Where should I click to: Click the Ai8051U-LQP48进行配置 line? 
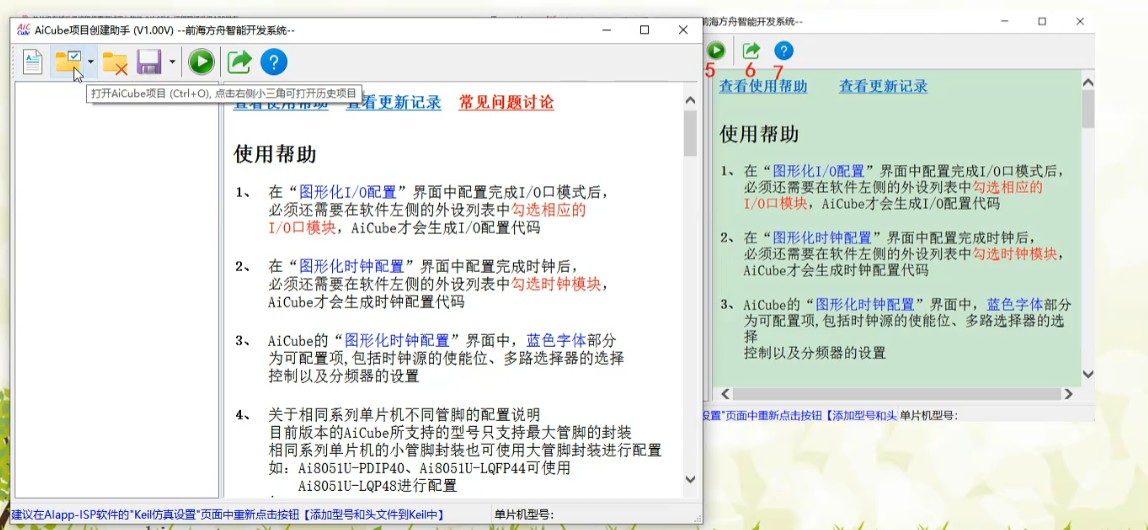coord(377,485)
